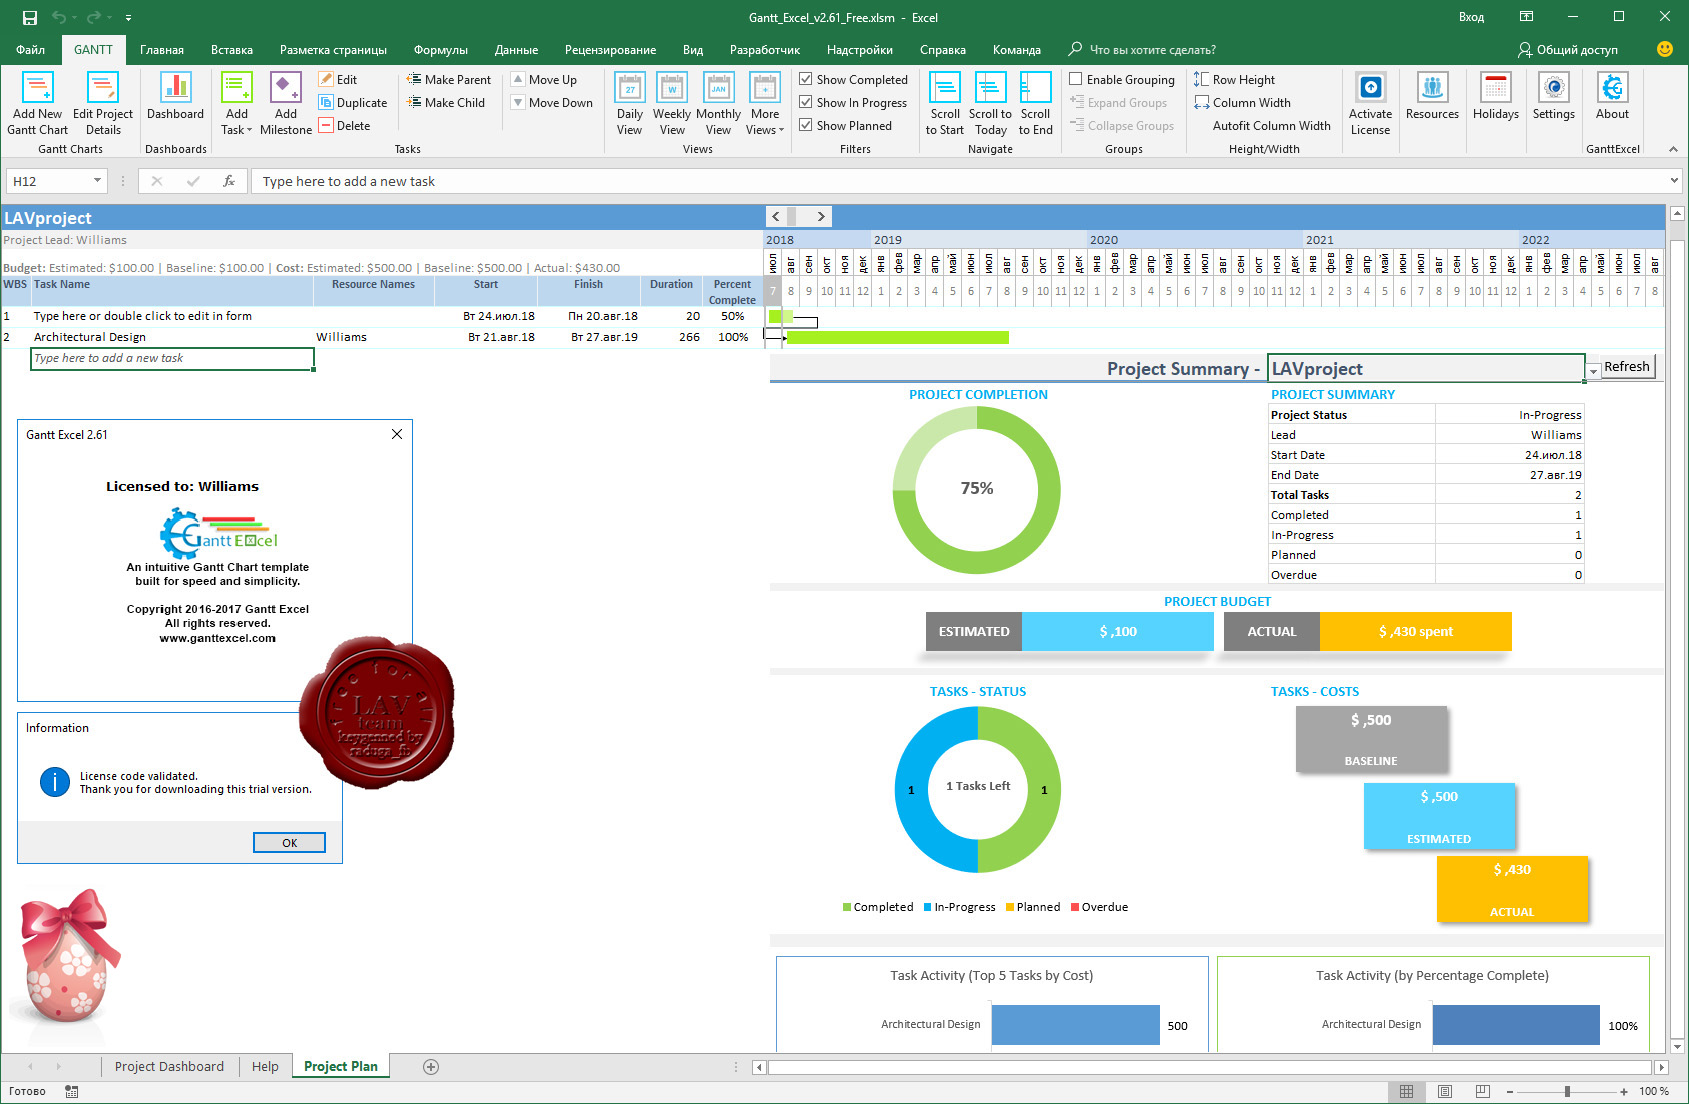This screenshot has height=1104, width=1689.
Task: Open the project selector dropdown arrow
Action: click(1593, 372)
